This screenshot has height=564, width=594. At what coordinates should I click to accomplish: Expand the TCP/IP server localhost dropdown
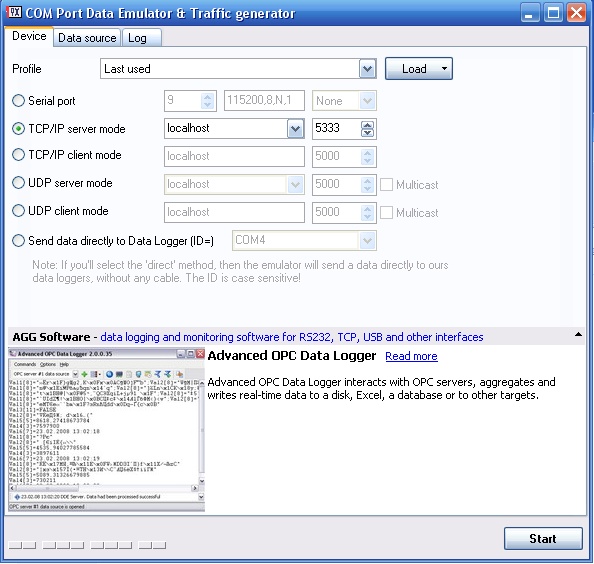click(295, 129)
